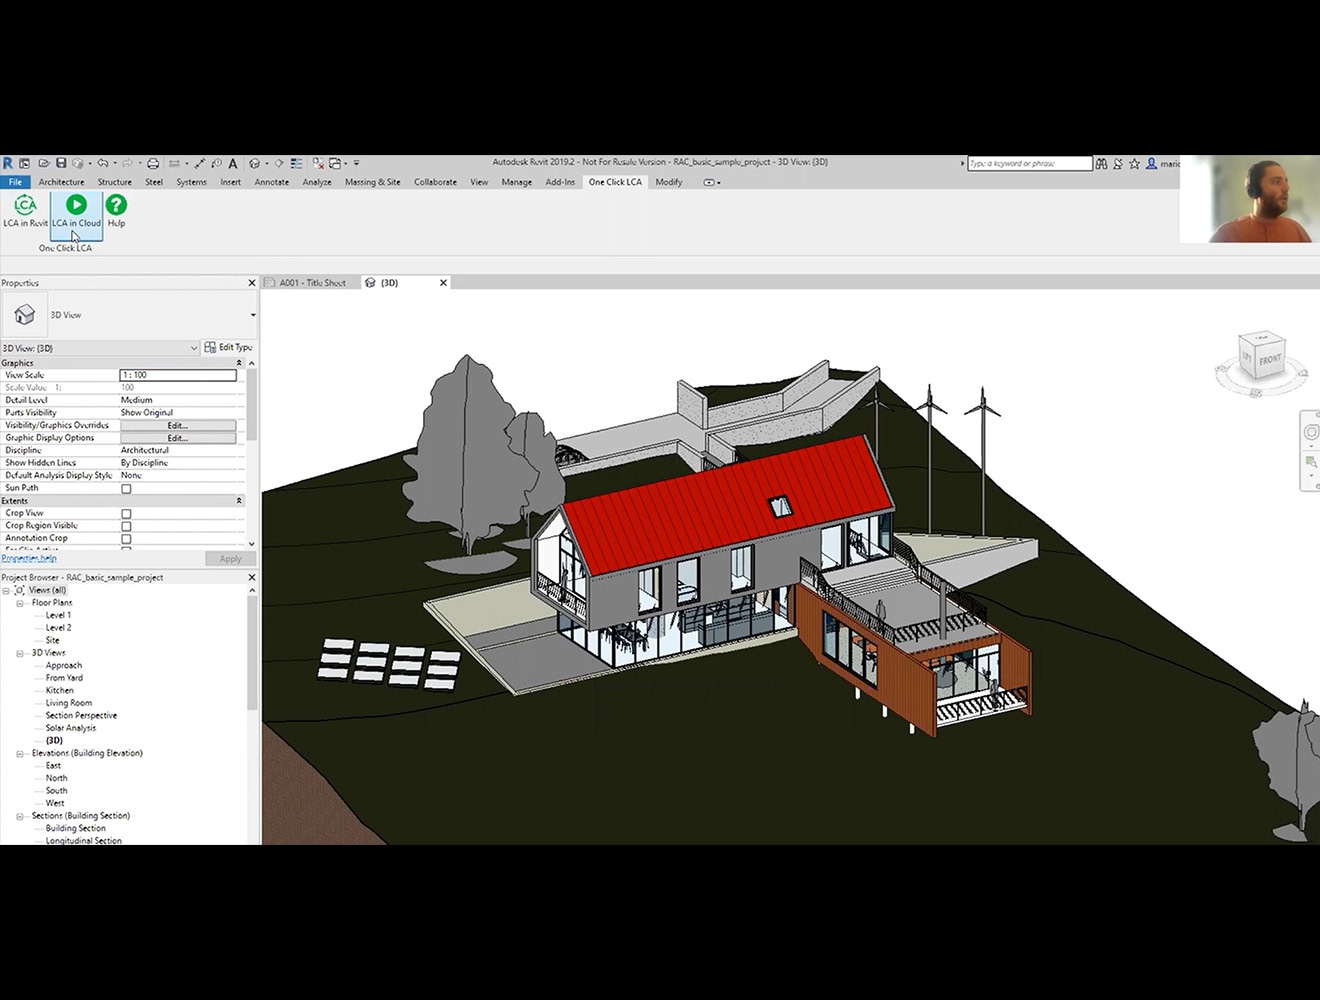Check the Crop Region Visible option

(x=126, y=525)
